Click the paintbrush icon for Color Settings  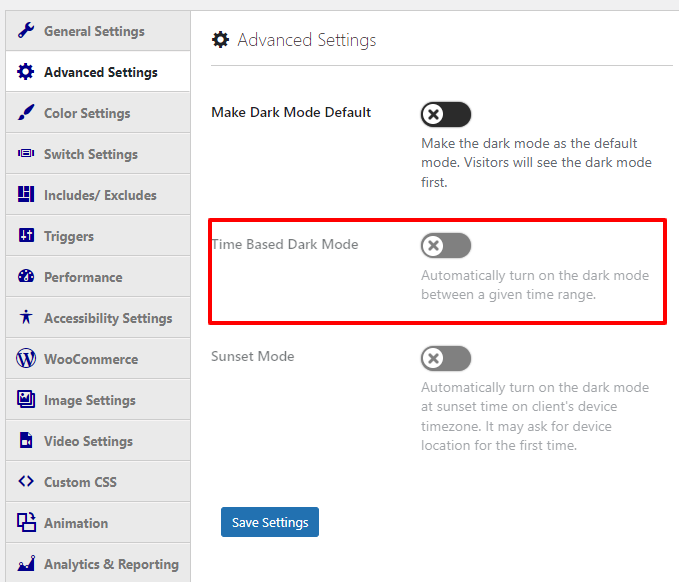[x=26, y=112]
